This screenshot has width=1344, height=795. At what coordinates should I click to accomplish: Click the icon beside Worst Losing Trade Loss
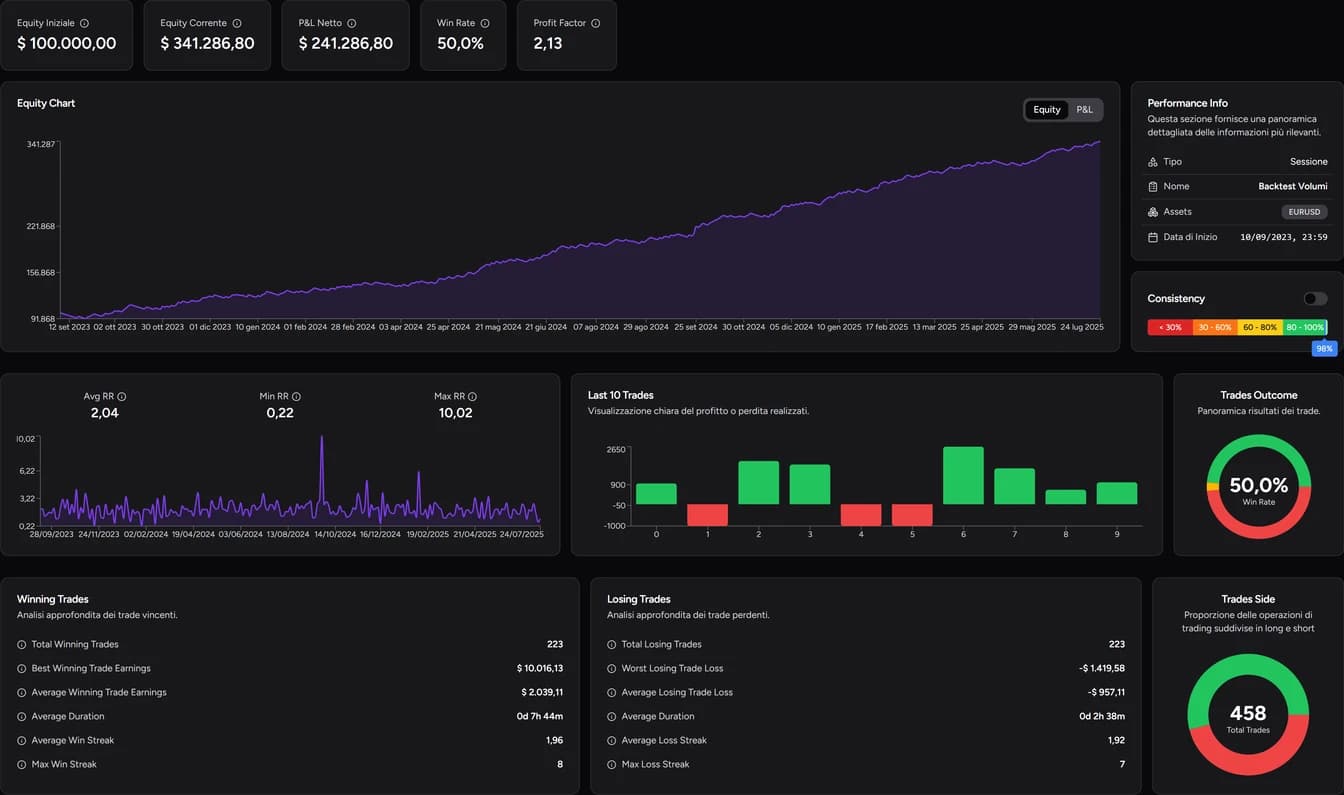click(612, 668)
